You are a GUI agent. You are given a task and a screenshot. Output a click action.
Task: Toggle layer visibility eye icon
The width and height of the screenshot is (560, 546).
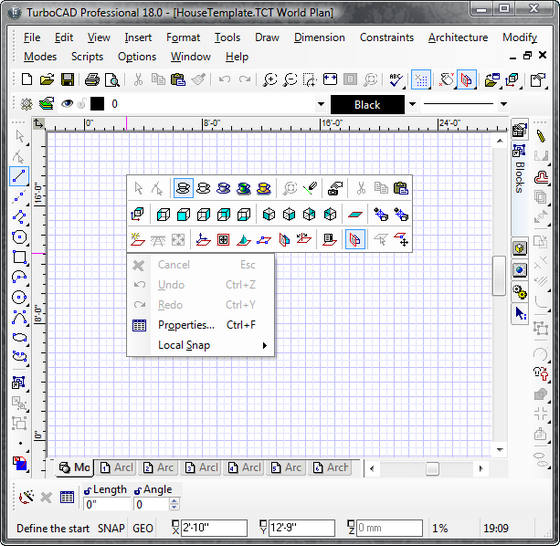pos(67,104)
